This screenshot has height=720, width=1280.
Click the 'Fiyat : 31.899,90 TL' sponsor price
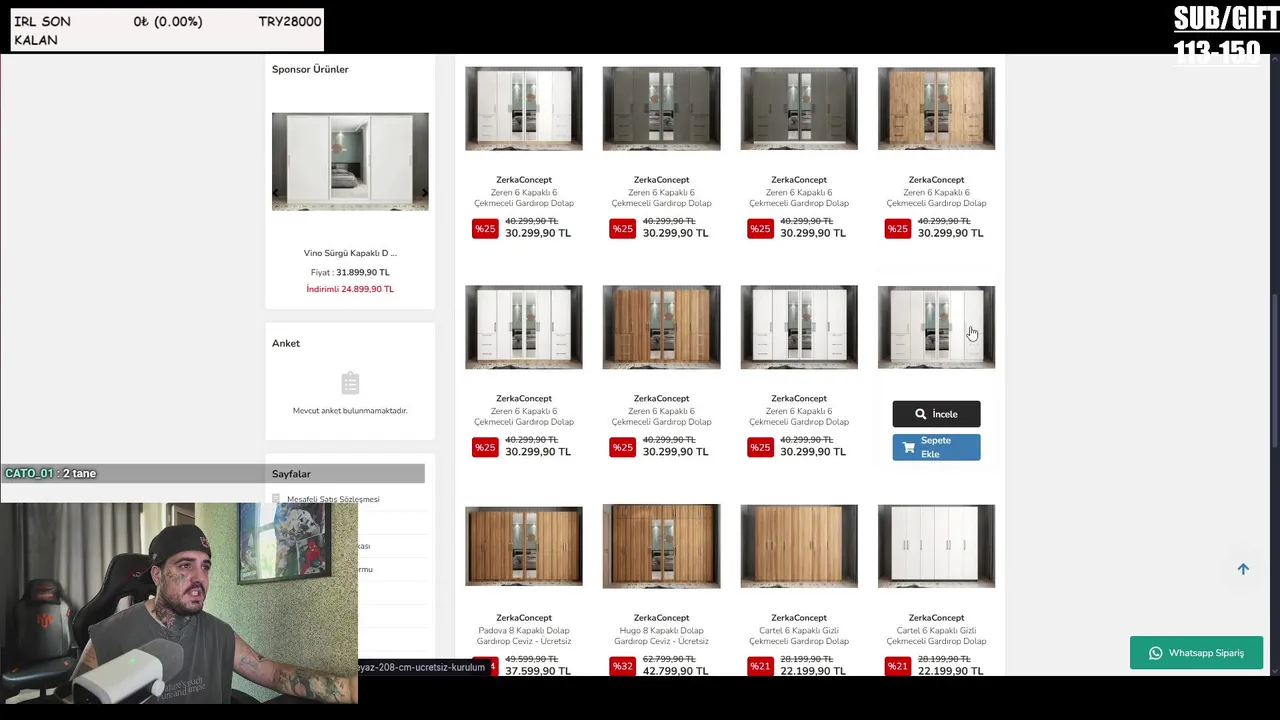coord(350,272)
